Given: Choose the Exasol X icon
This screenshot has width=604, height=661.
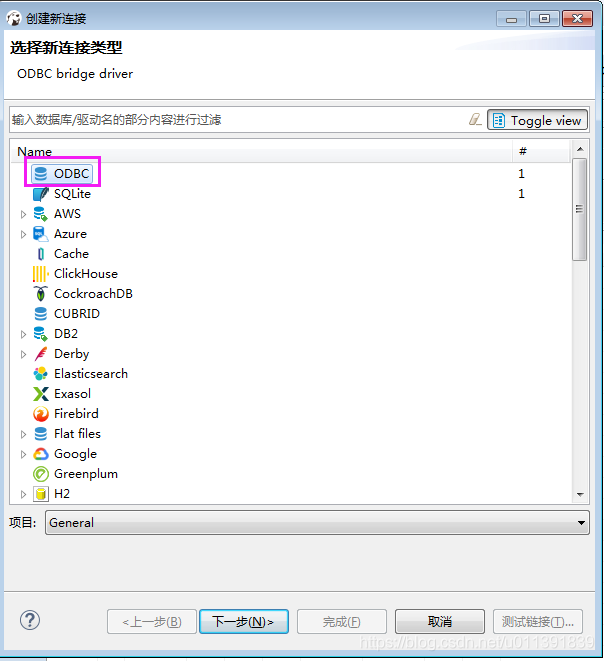Looking at the screenshot, I should [40, 394].
